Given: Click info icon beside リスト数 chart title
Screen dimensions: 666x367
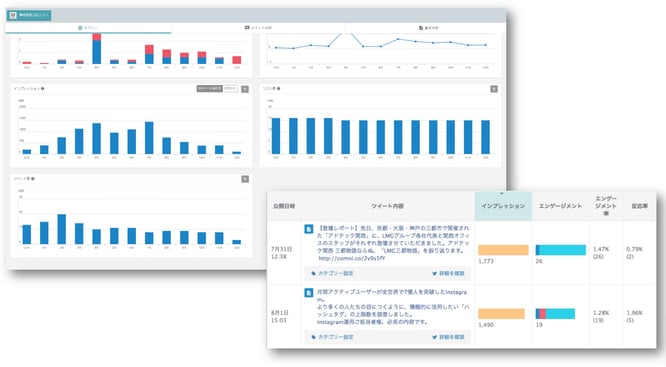Looking at the screenshot, I should 278,88.
